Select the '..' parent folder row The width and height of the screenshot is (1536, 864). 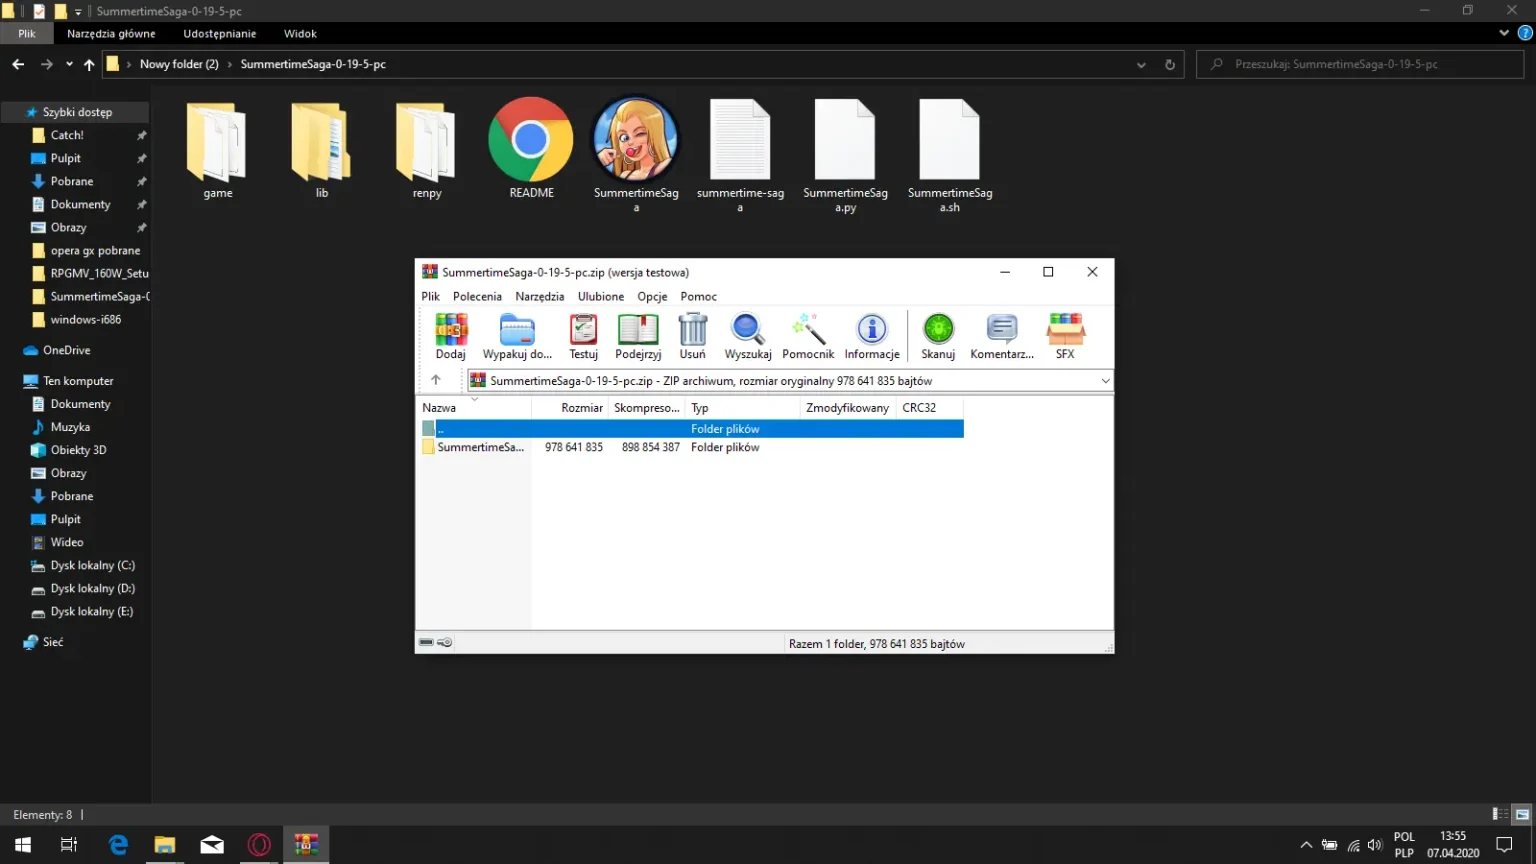coord(690,429)
